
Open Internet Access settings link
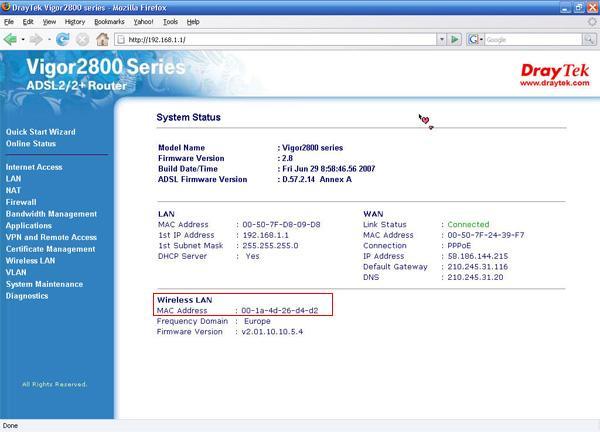click(x=34, y=167)
